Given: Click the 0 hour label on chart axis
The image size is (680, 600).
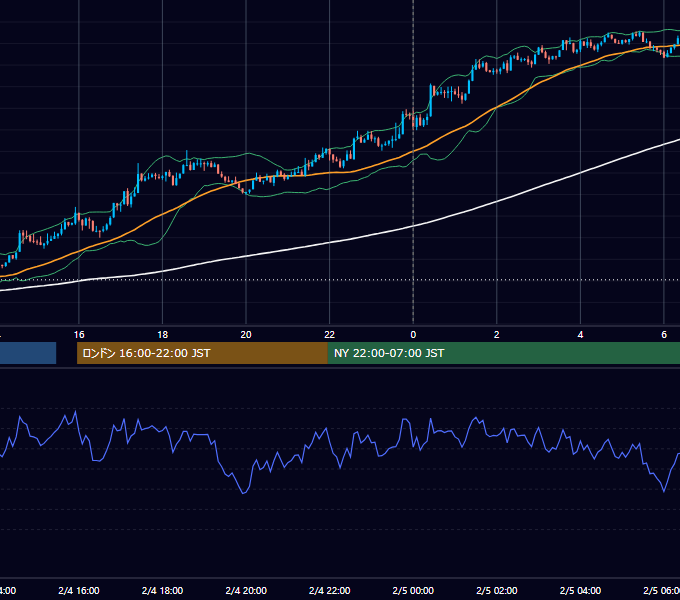Looking at the screenshot, I should [x=413, y=335].
